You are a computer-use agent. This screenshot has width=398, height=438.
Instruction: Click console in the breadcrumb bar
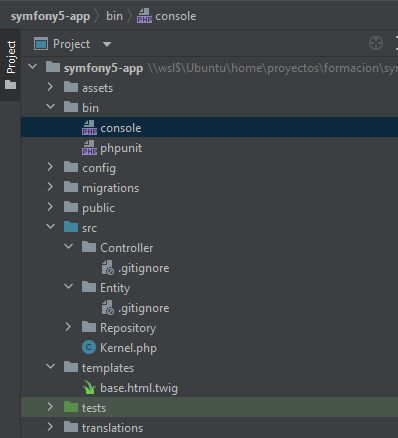pos(176,16)
